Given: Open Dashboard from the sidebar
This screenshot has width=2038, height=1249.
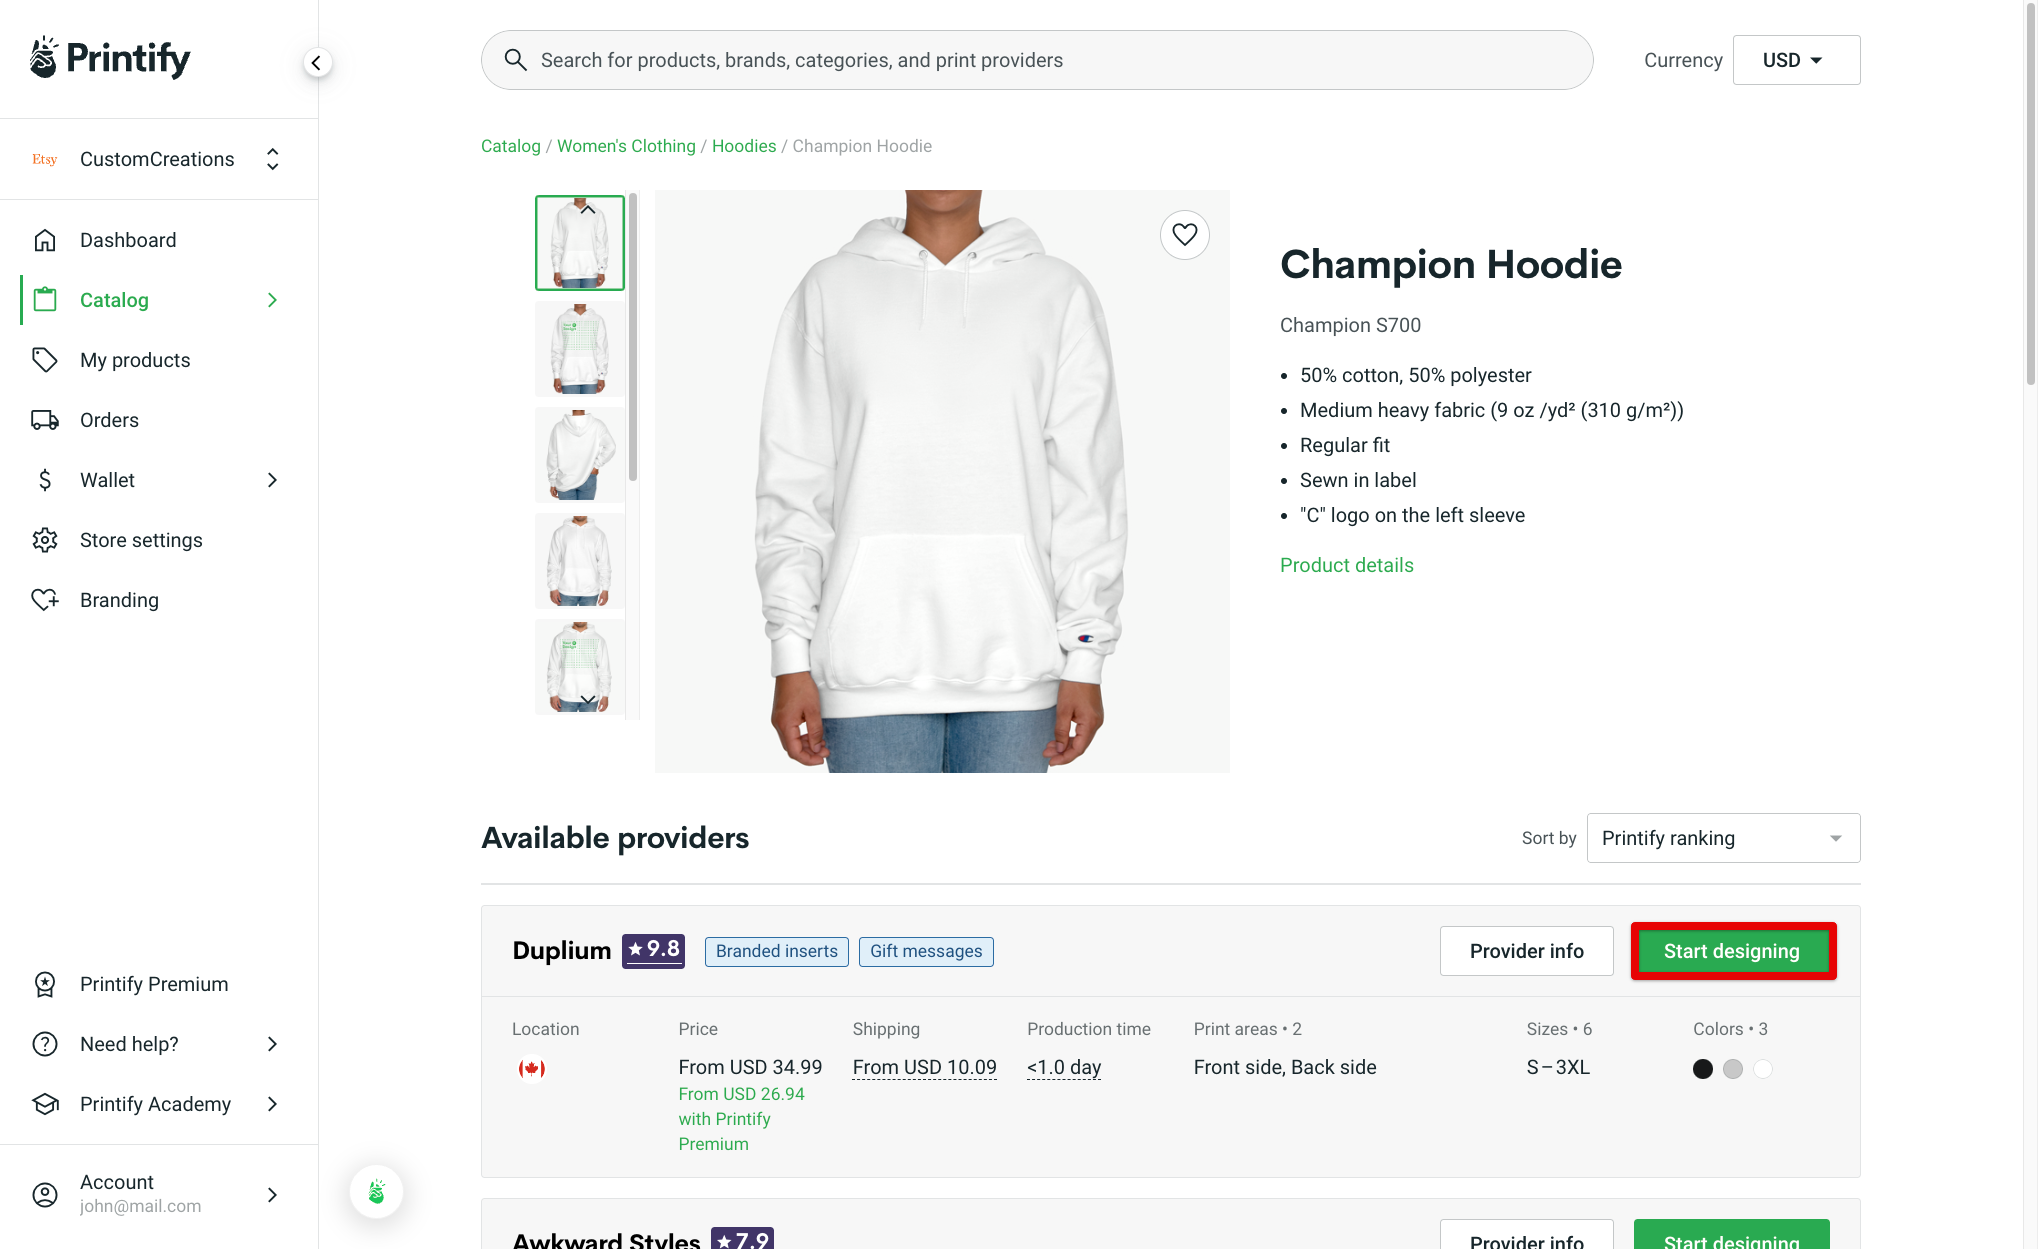Looking at the screenshot, I should 128,240.
